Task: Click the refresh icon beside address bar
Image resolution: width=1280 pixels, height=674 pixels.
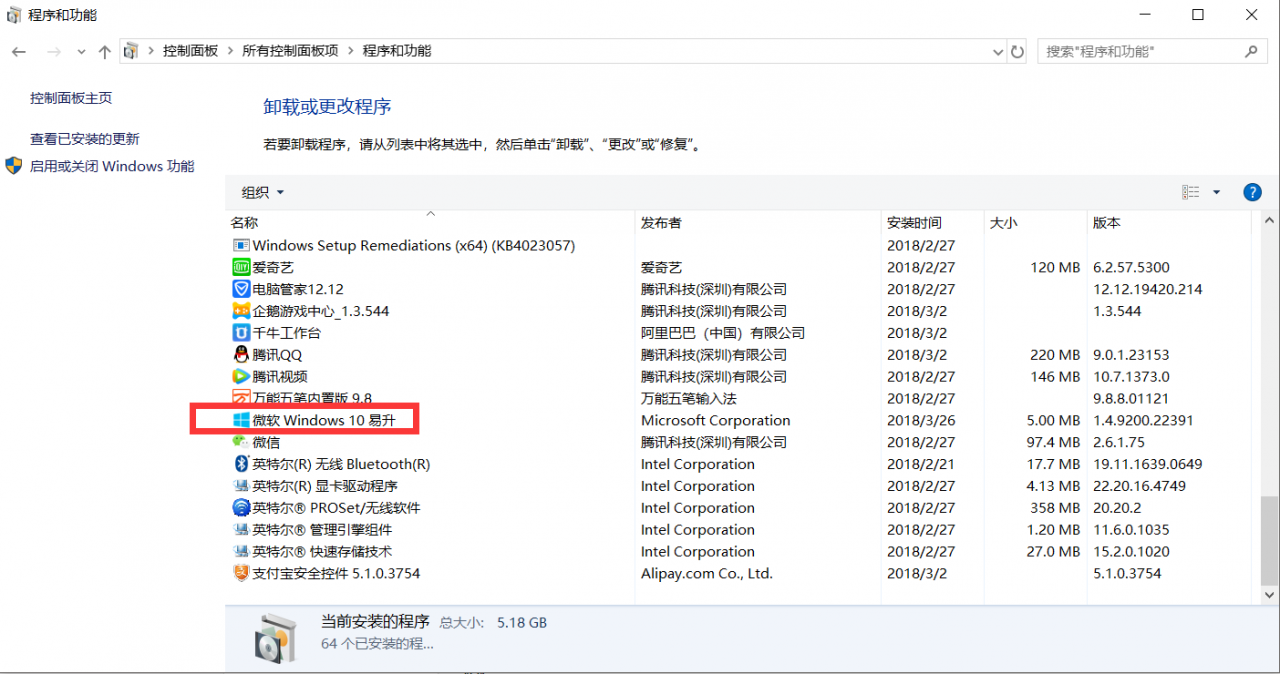Action: click(1018, 51)
